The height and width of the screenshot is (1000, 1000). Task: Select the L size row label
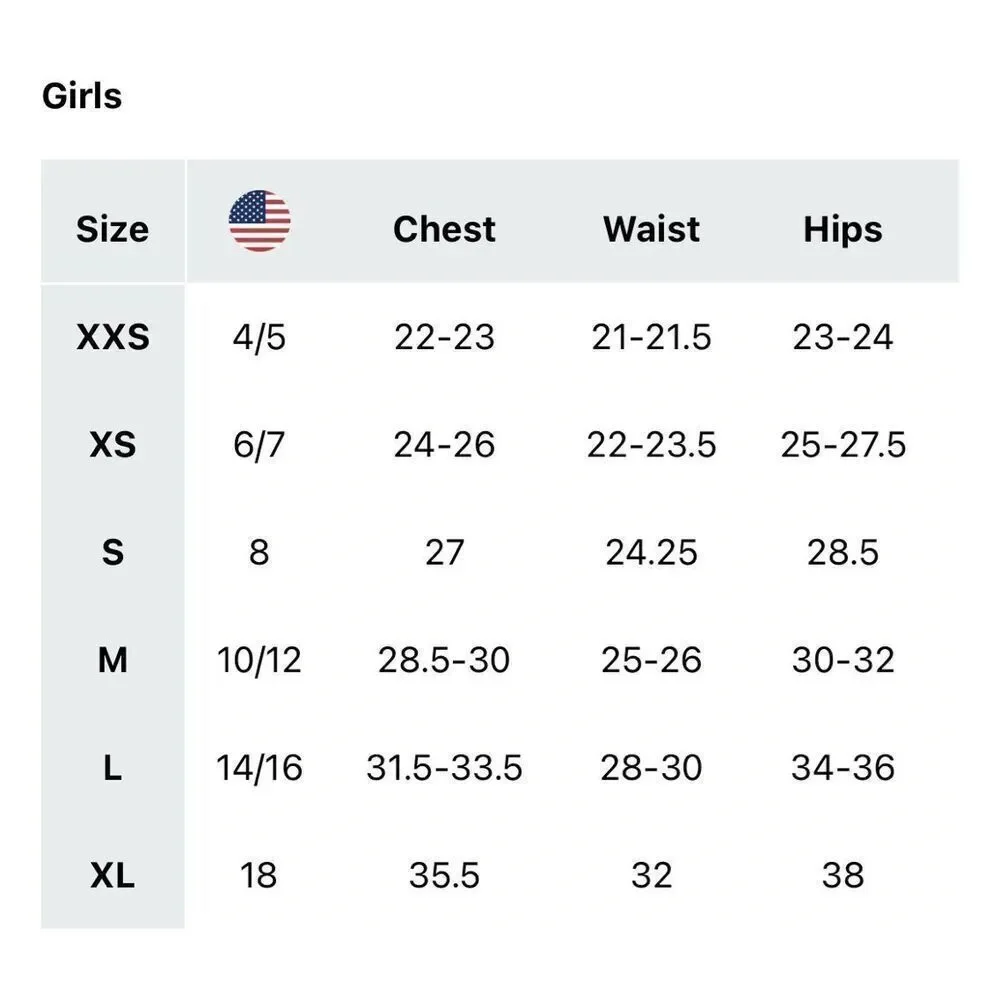tap(113, 767)
